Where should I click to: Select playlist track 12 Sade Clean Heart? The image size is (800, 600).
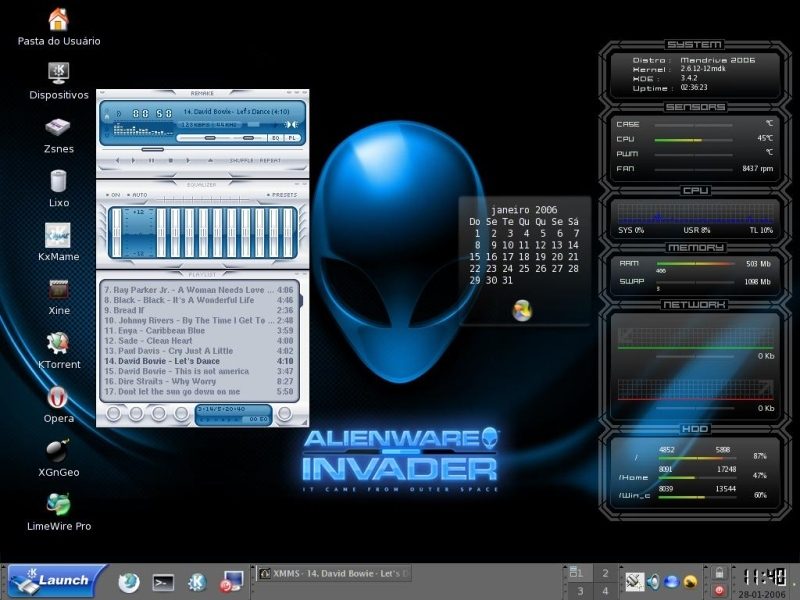click(x=198, y=341)
